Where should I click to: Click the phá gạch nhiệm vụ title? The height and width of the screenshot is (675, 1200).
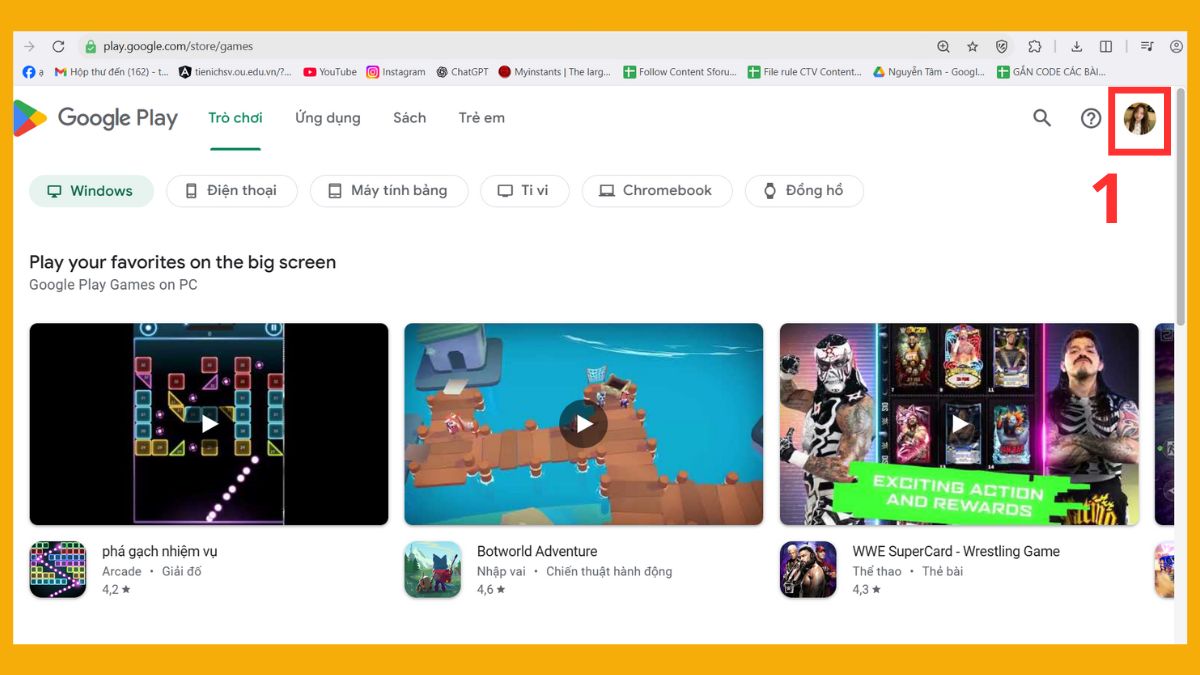tap(159, 551)
